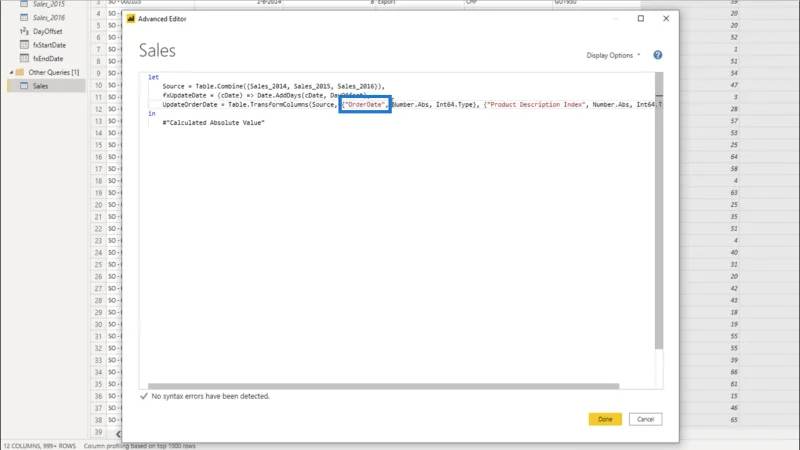The height and width of the screenshot is (450, 800).
Task: Click the scroll-left arrow below the data grid
Action: pyautogui.click(x=118, y=434)
